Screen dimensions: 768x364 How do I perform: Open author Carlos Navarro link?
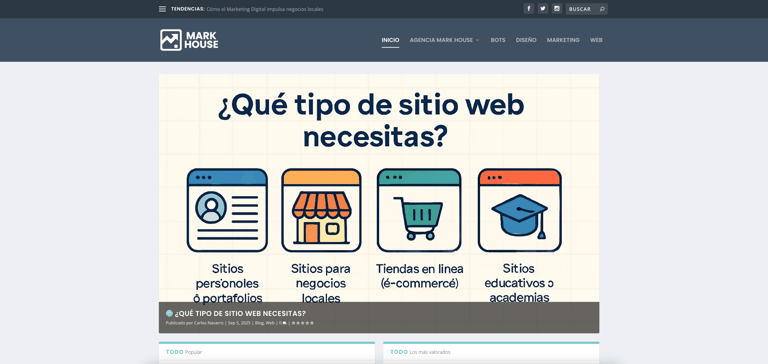tap(209, 323)
